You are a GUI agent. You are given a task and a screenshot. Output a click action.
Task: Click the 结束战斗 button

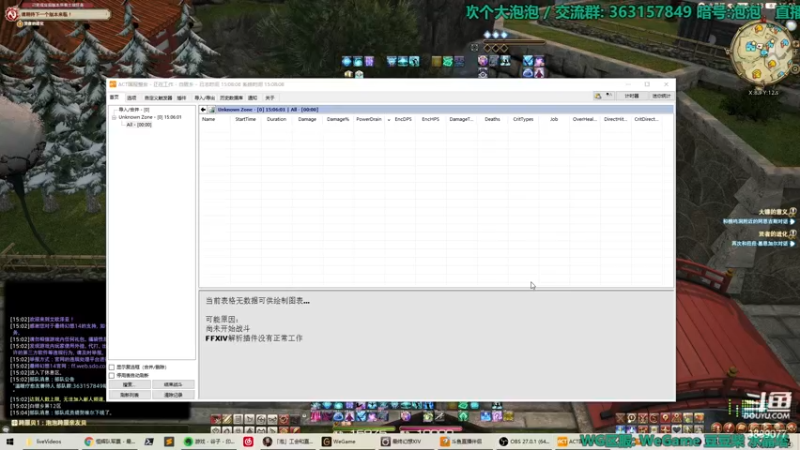click(173, 384)
